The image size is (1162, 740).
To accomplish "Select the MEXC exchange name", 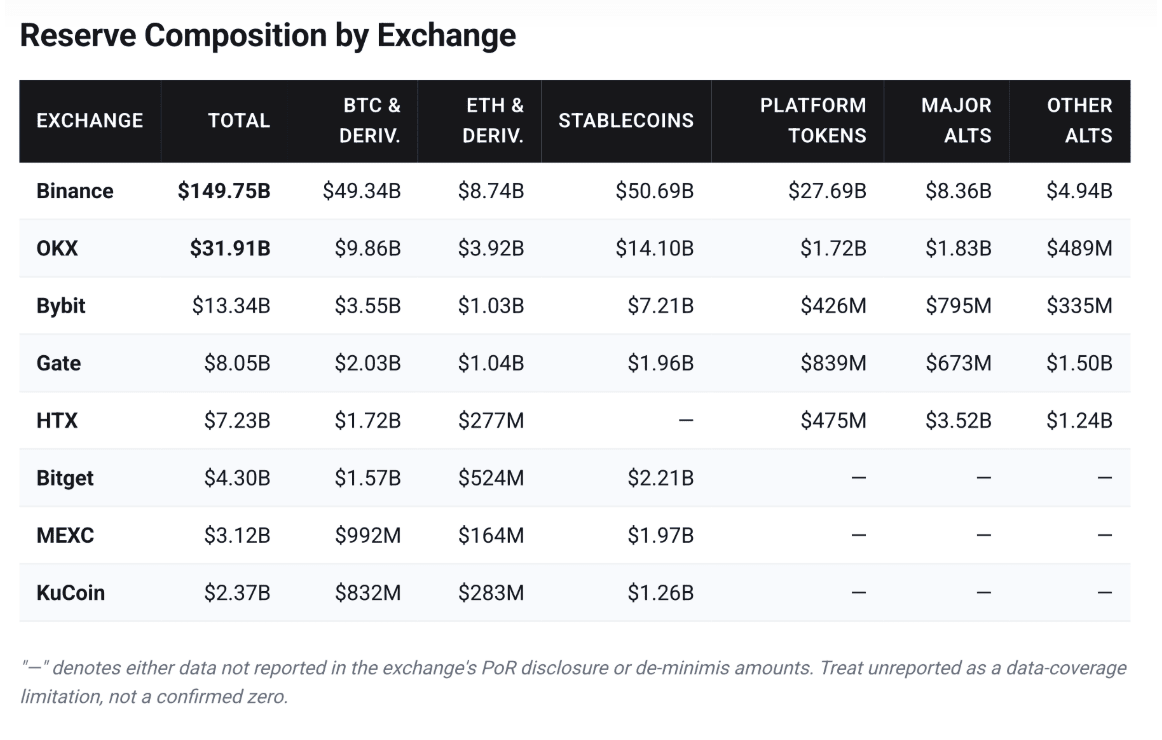I will [65, 536].
